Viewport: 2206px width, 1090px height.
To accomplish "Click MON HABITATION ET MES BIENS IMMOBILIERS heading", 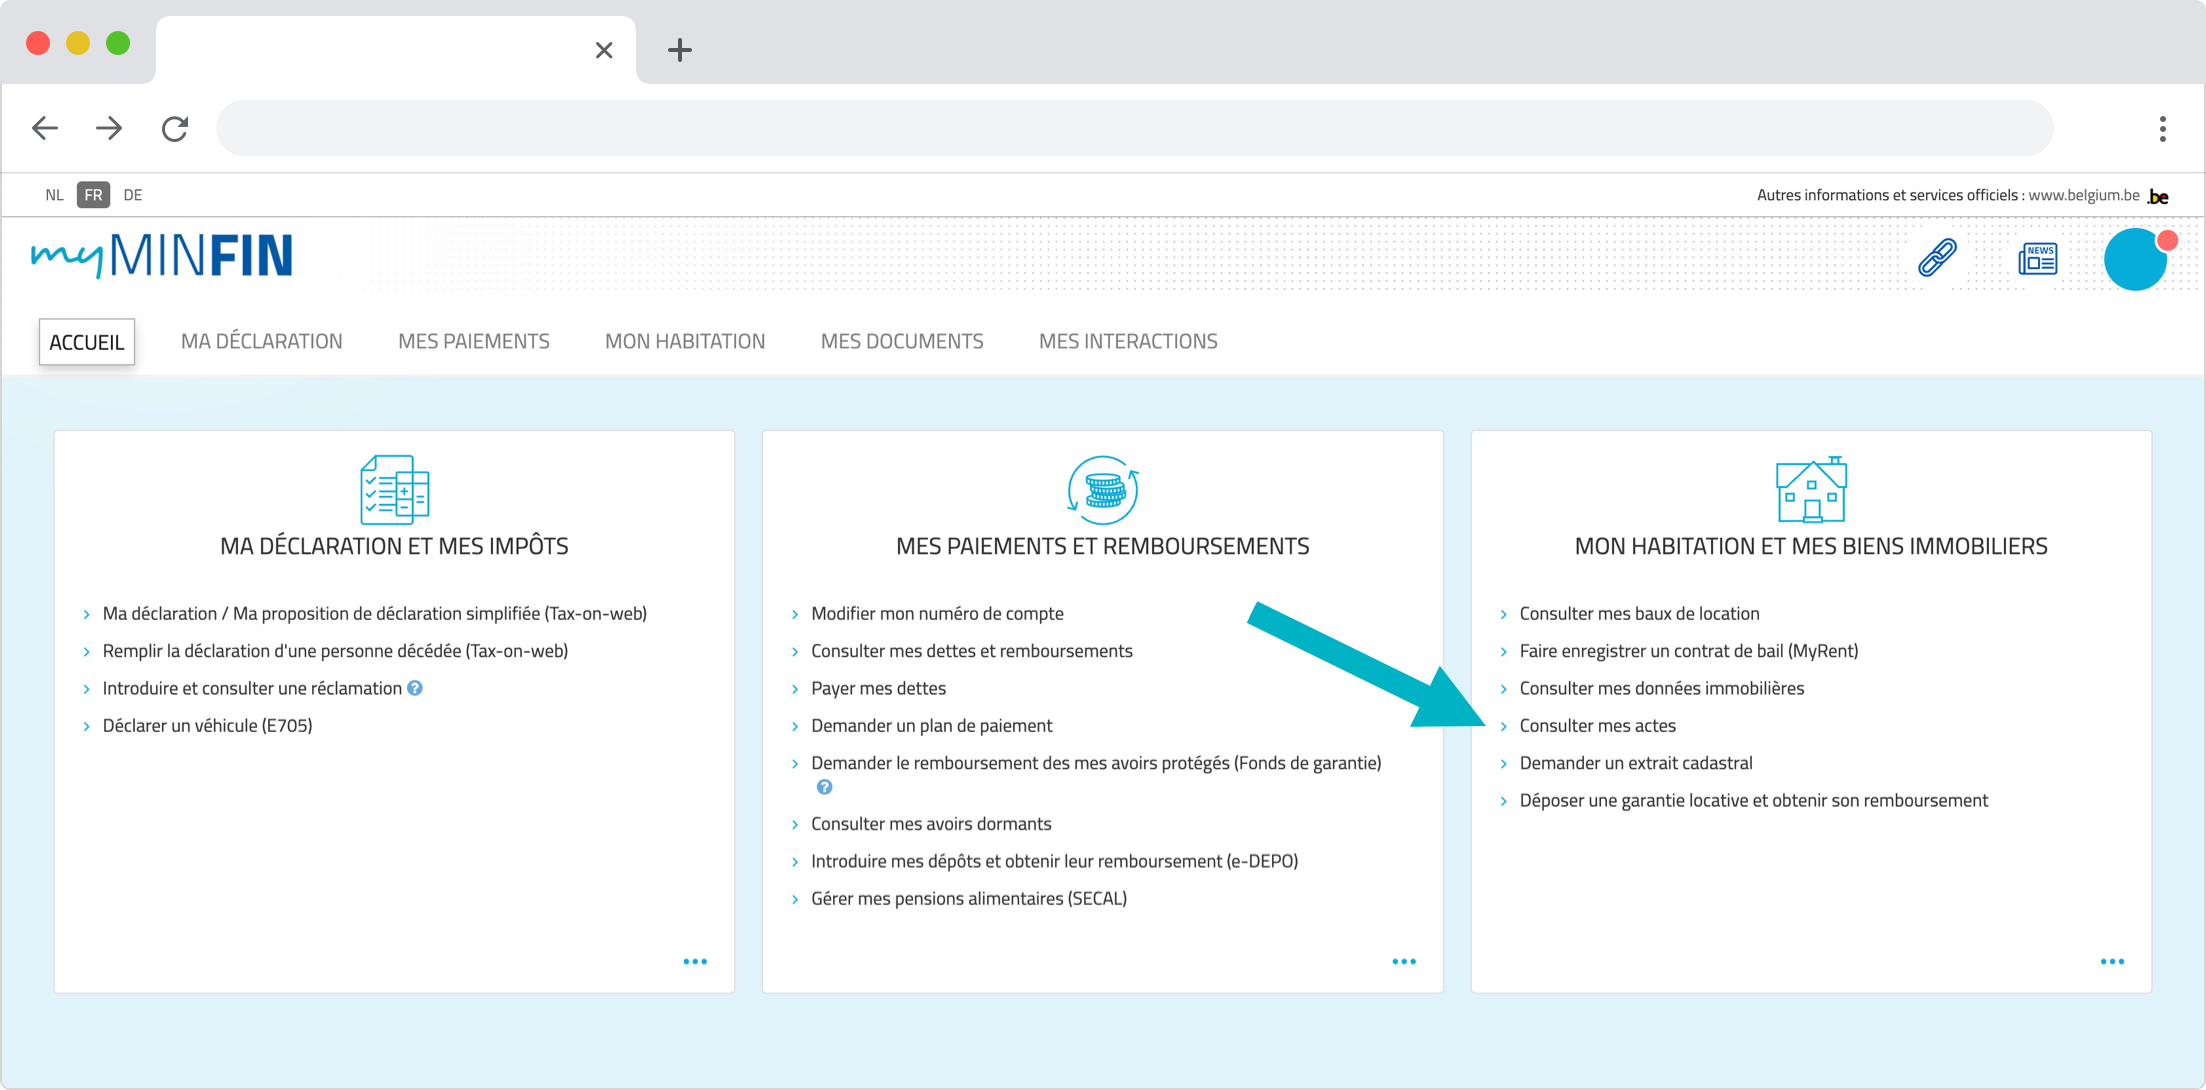I will 1811,546.
